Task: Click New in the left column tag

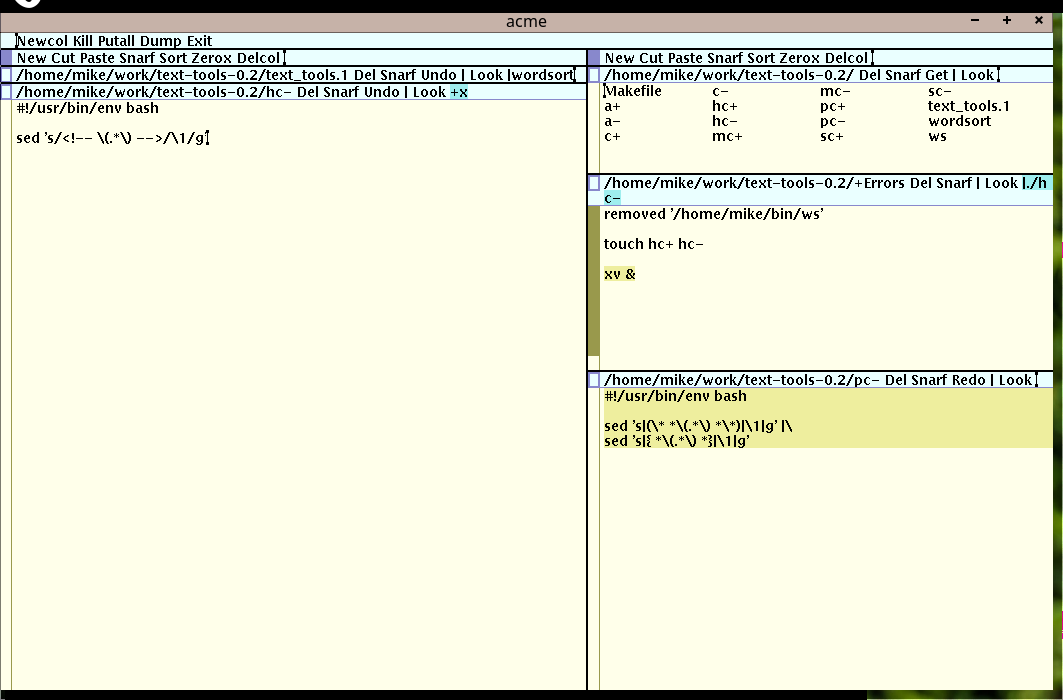Action: [x=31, y=58]
